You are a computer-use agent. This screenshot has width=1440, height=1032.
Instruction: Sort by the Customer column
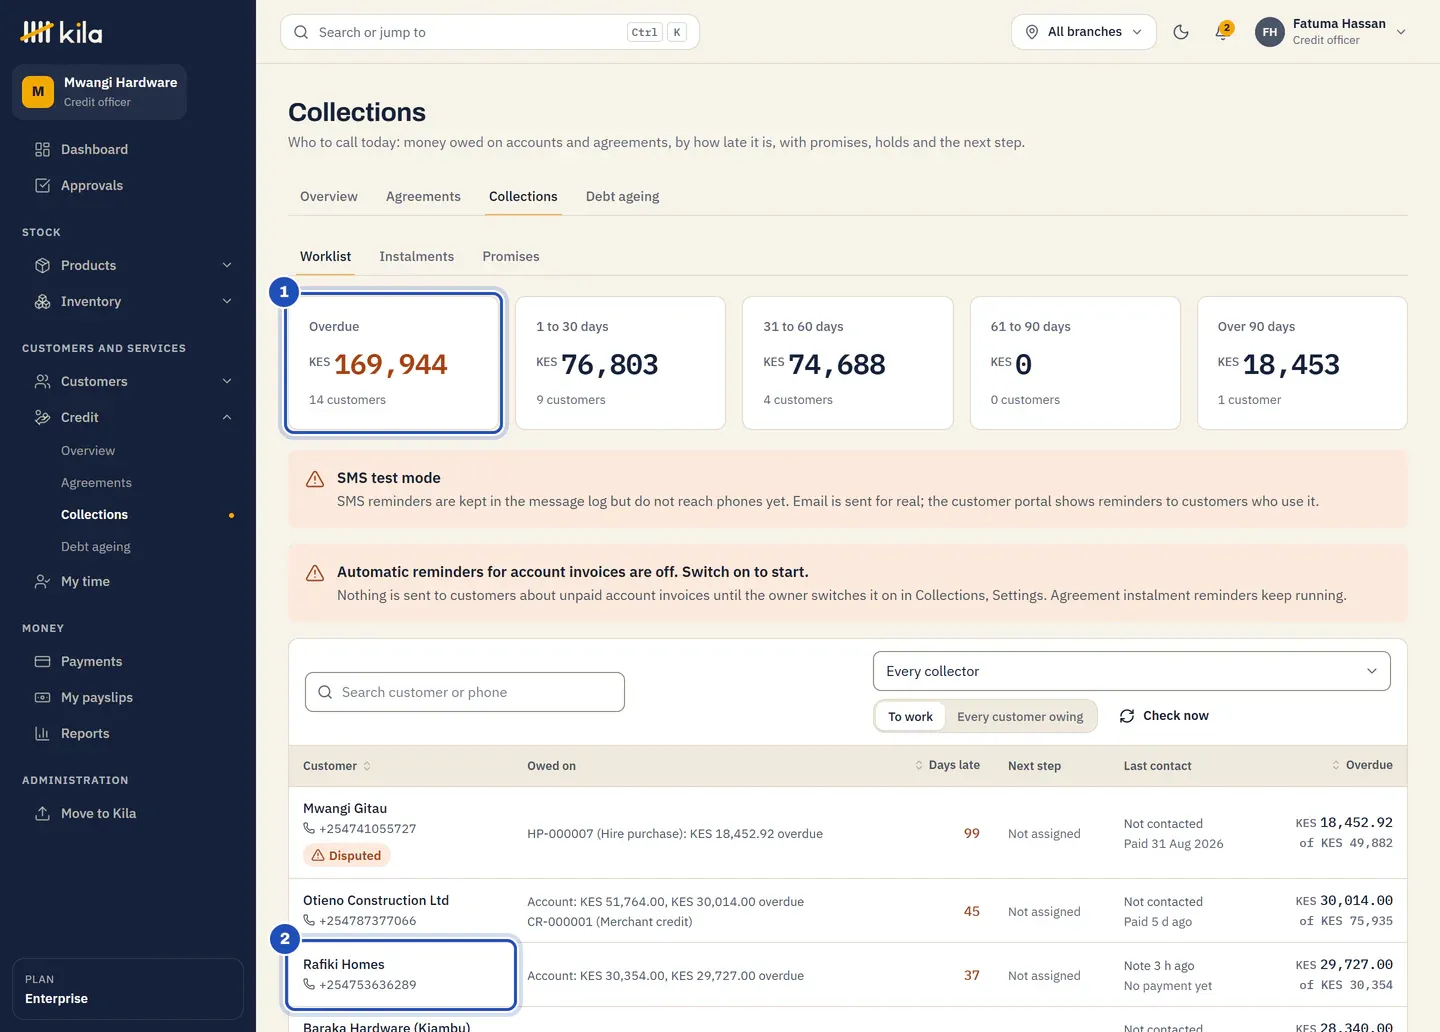337,766
